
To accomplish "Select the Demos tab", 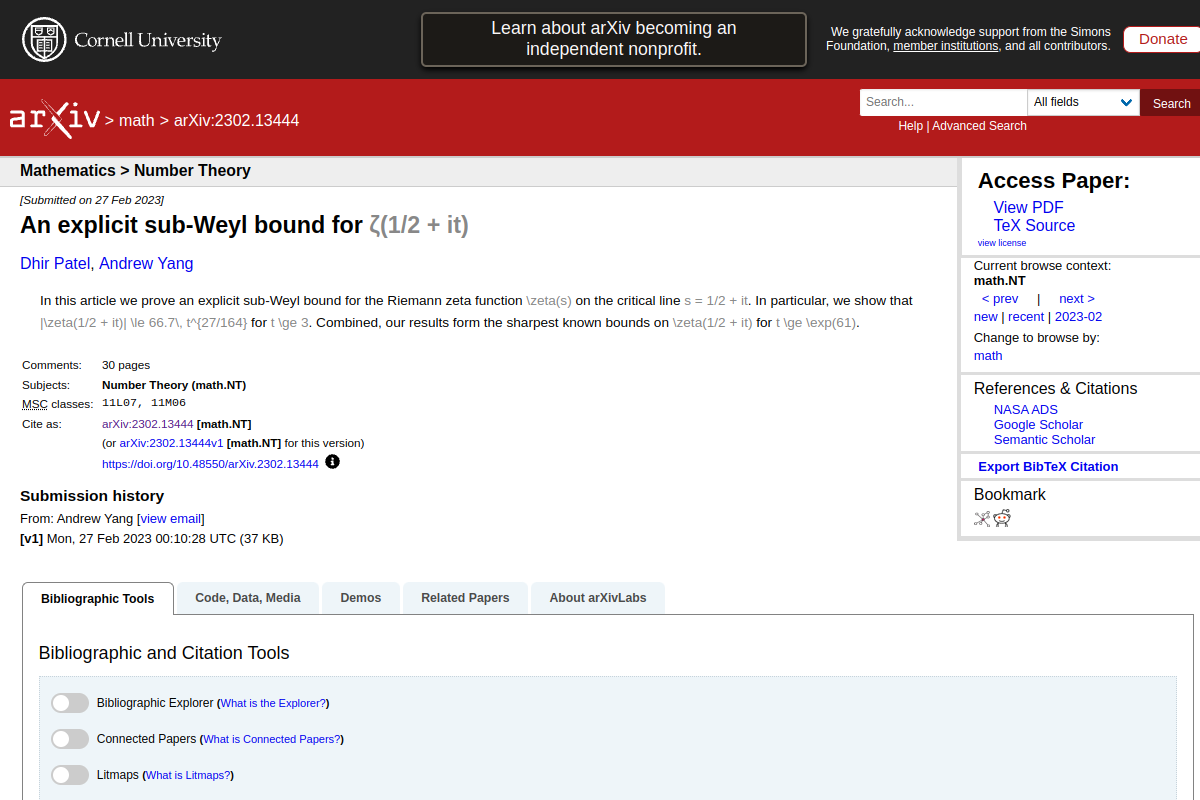I will point(360,598).
